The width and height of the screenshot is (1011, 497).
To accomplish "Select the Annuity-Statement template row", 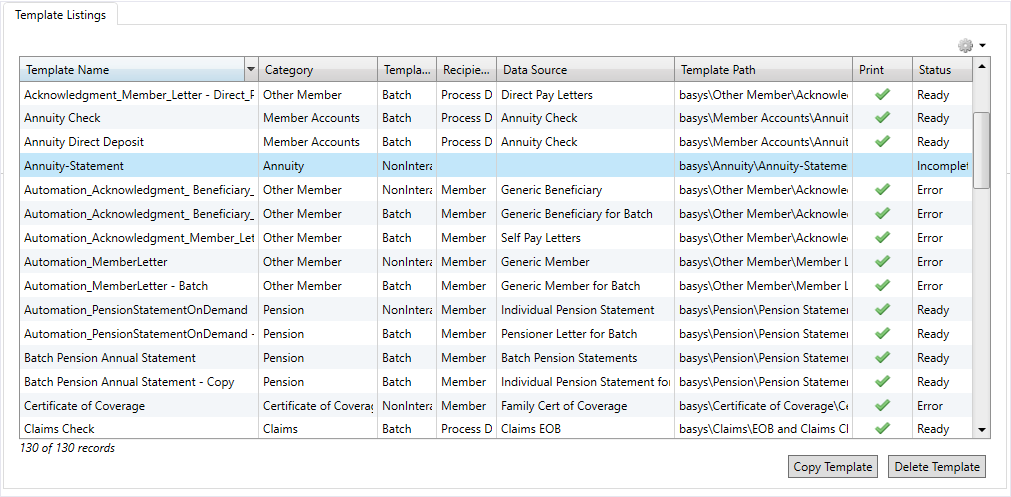I will click(x=138, y=166).
